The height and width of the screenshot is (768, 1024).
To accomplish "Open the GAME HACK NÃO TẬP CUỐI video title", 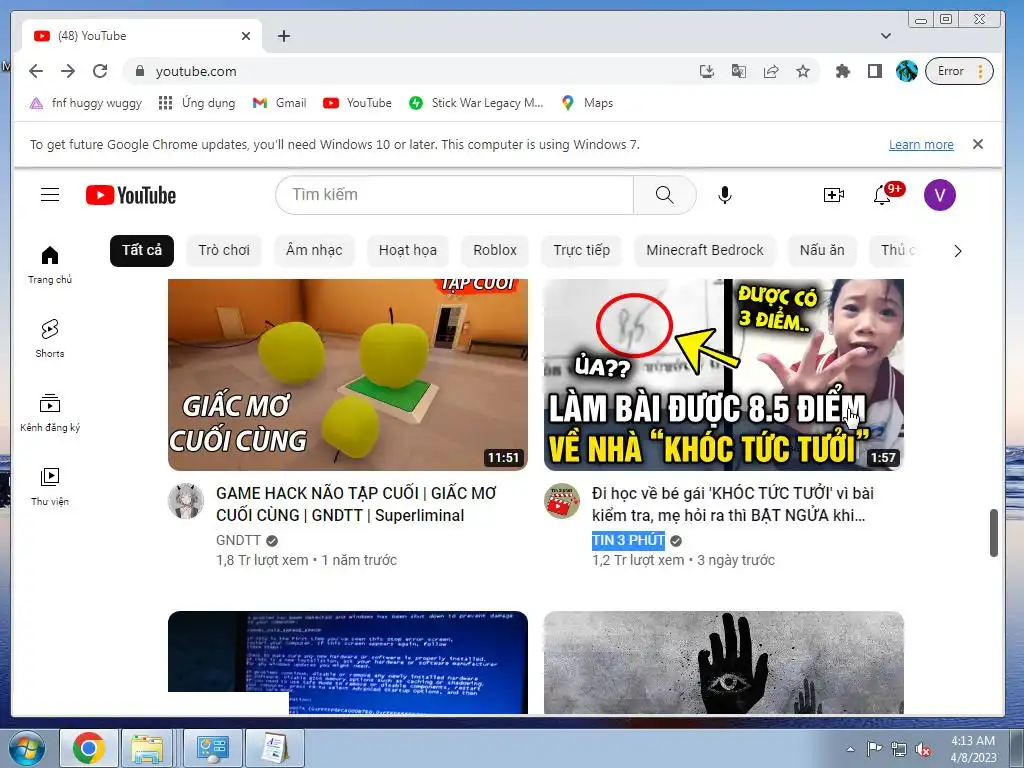I will coord(357,504).
